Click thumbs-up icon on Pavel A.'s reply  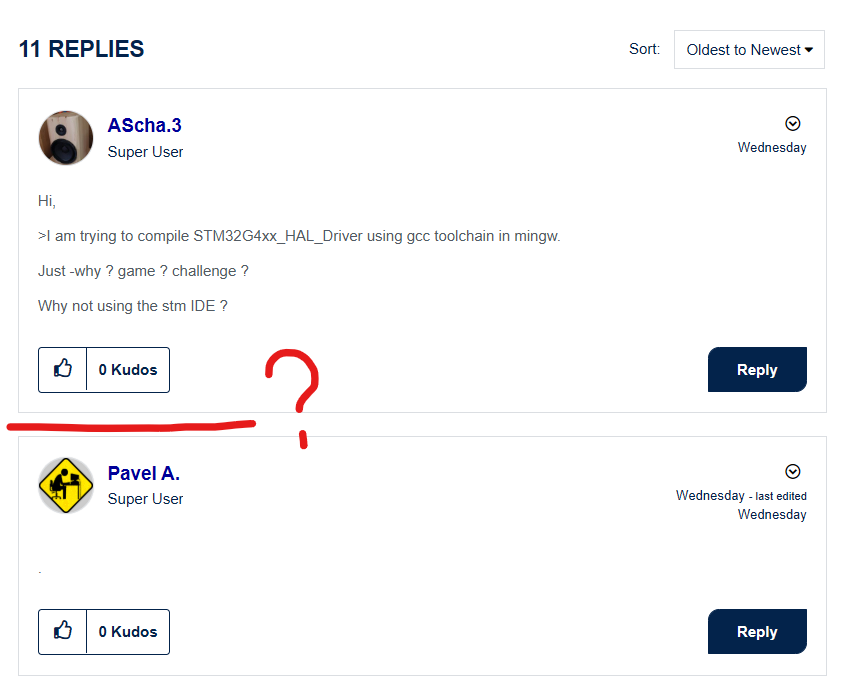click(63, 631)
